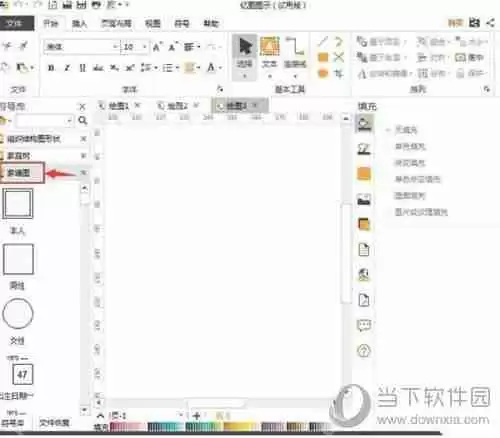The image size is (500, 438).
Task: Select the gradient fill option
Action: pos(410,163)
